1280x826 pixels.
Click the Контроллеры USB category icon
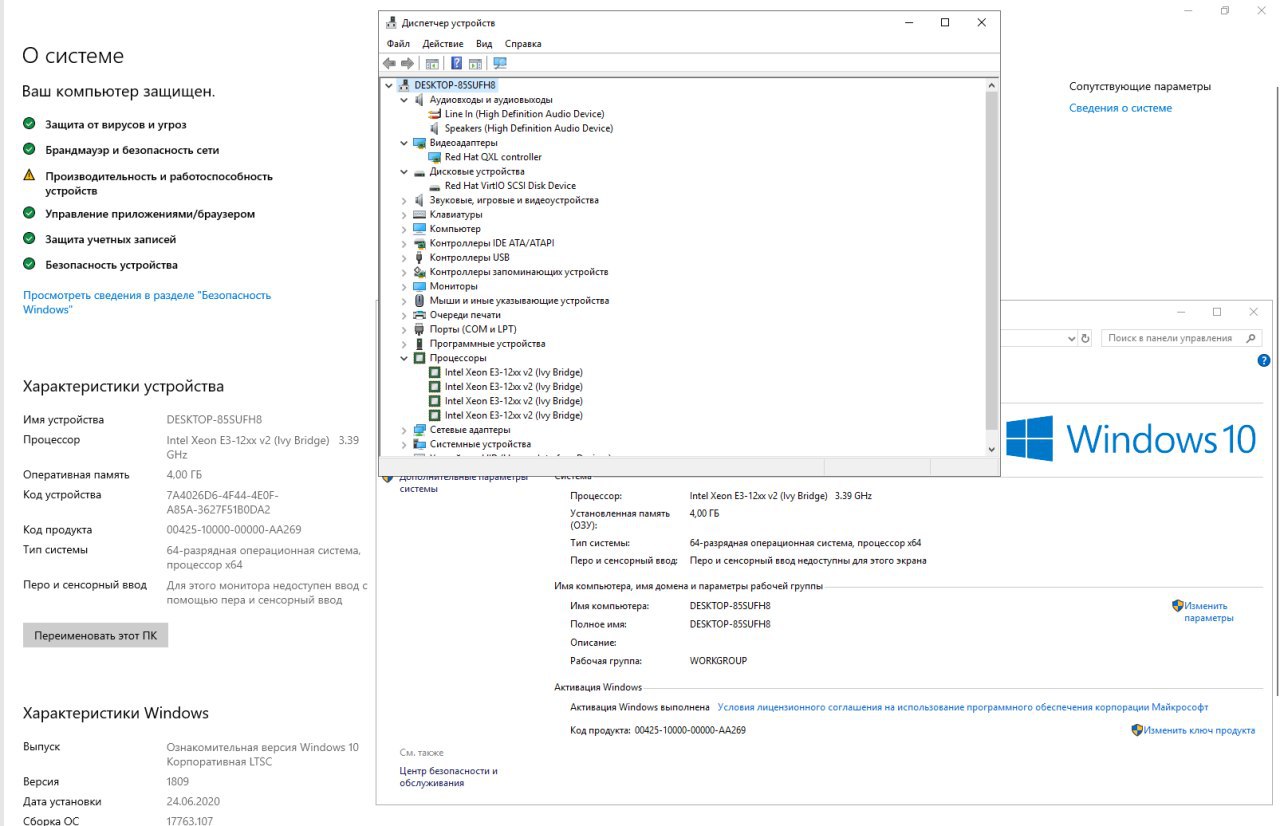[419, 257]
